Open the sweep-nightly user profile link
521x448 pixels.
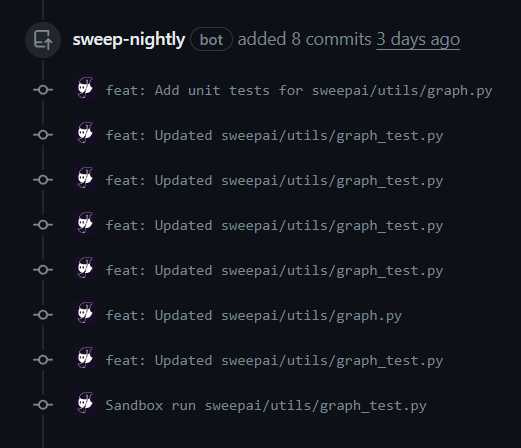[x=129, y=39]
